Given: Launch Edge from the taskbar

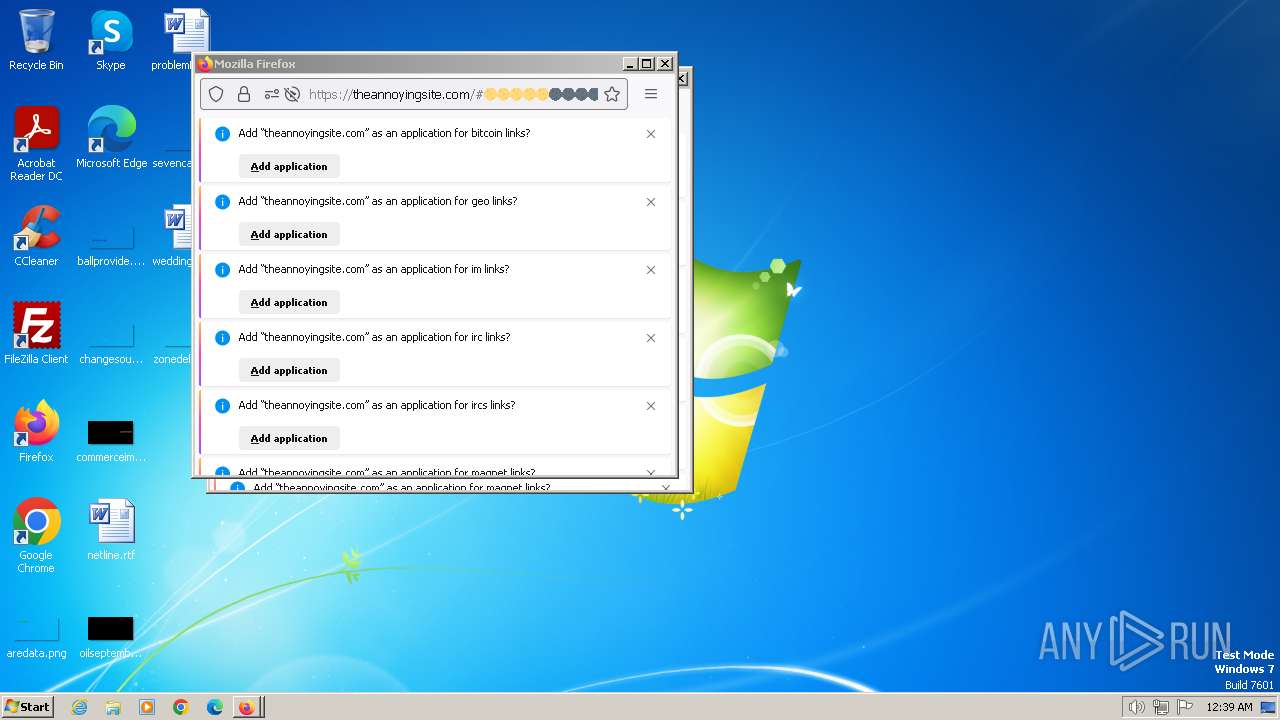Looking at the screenshot, I should (215, 707).
